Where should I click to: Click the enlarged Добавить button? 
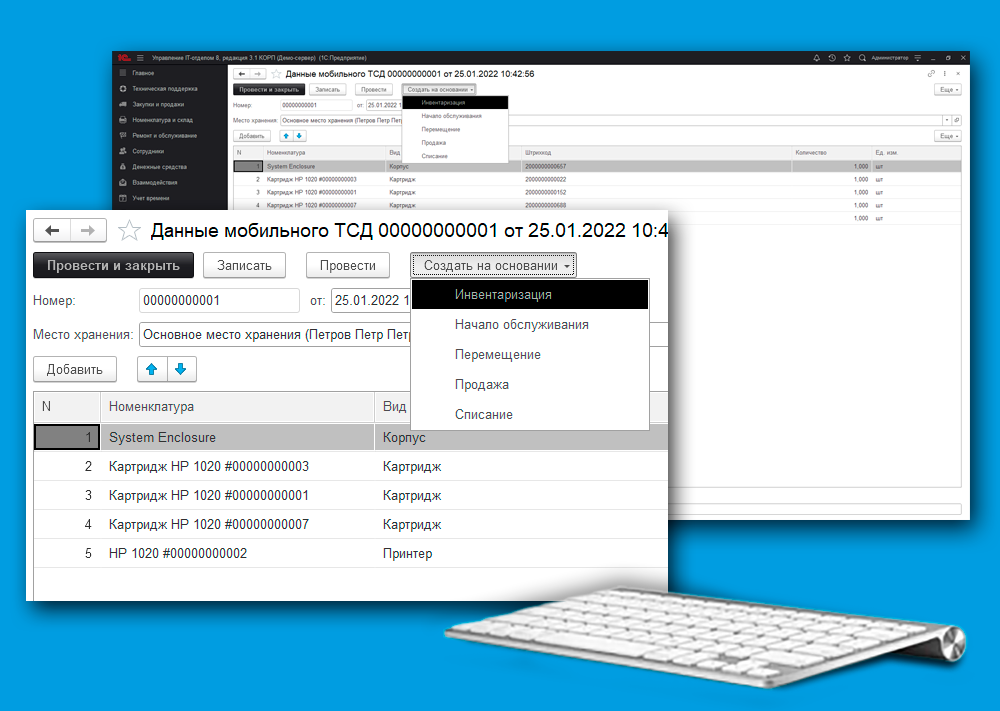pyautogui.click(x=75, y=369)
